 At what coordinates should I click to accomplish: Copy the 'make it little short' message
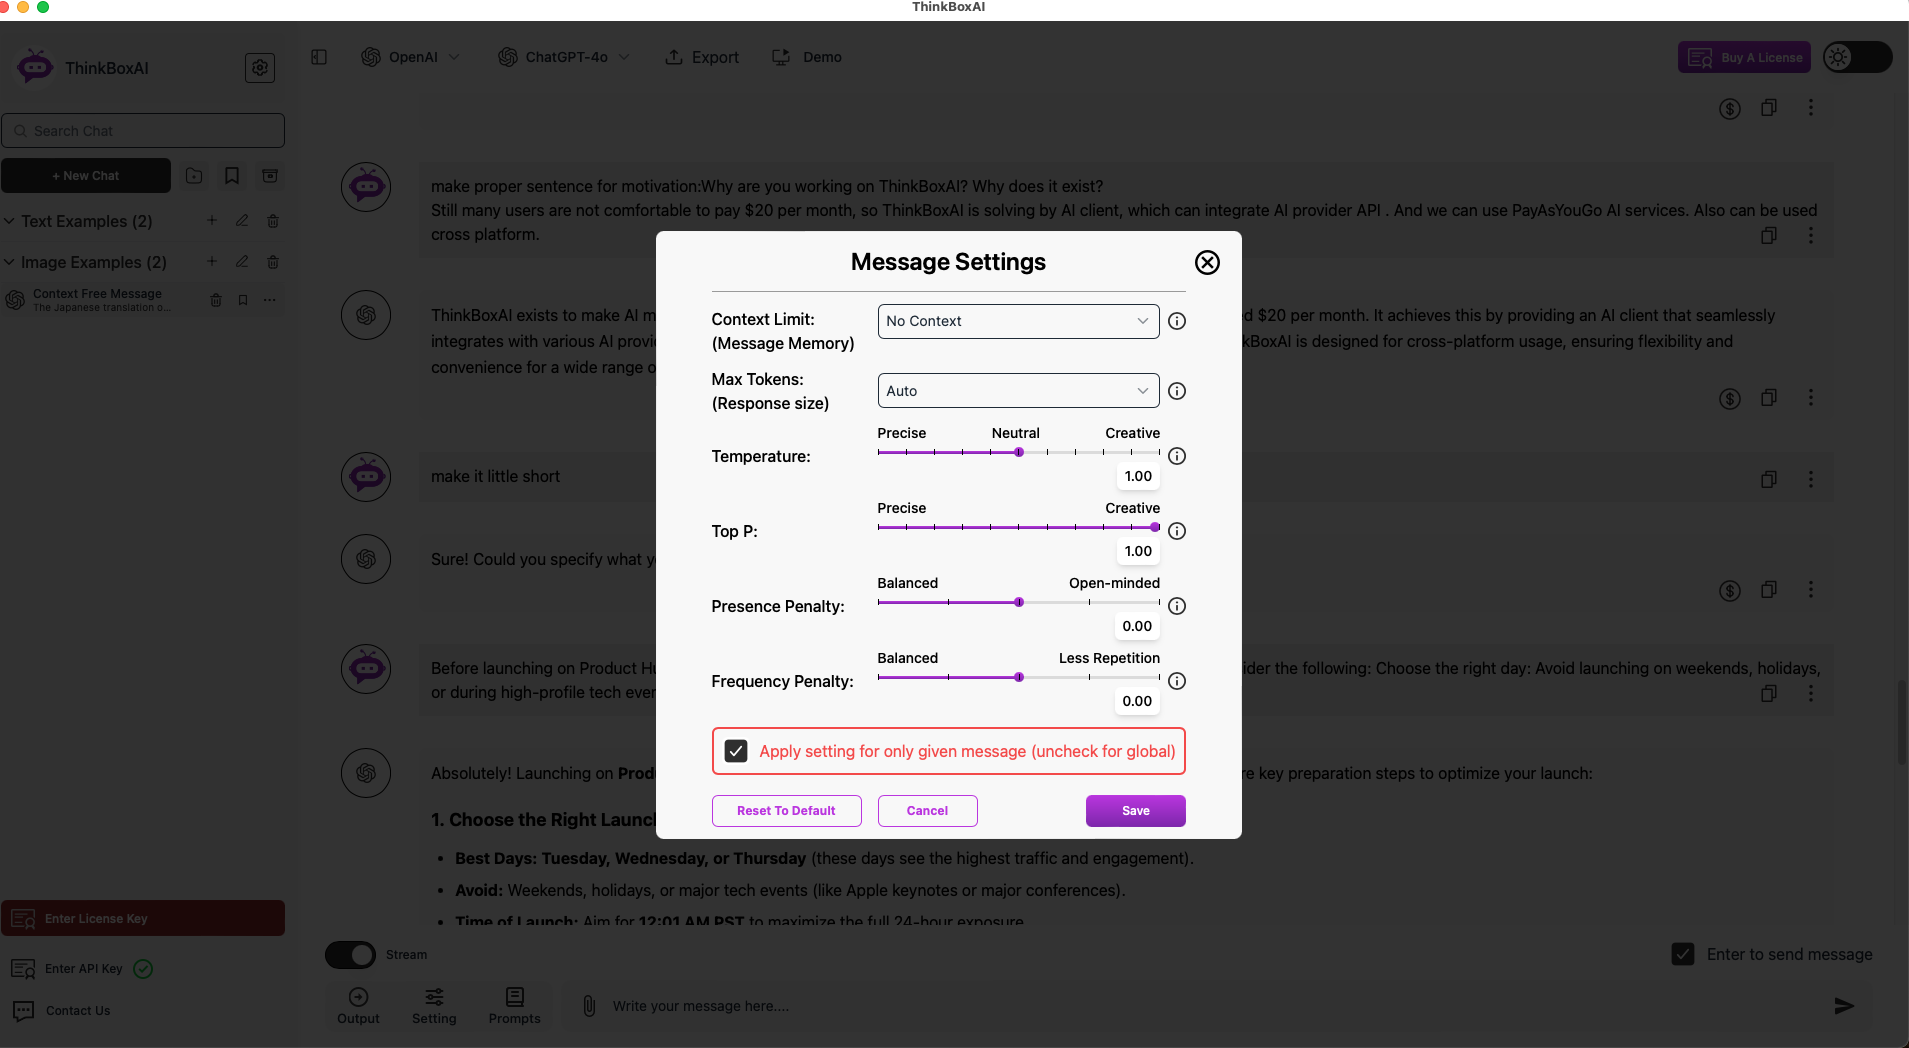pos(1769,480)
